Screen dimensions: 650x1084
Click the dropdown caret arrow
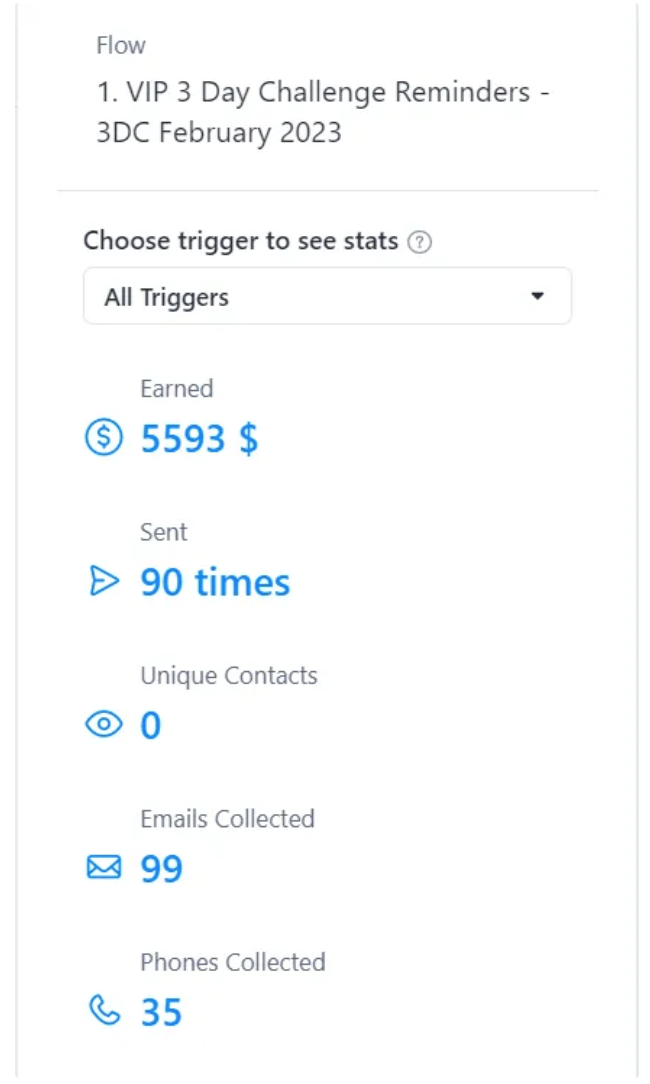coord(538,297)
